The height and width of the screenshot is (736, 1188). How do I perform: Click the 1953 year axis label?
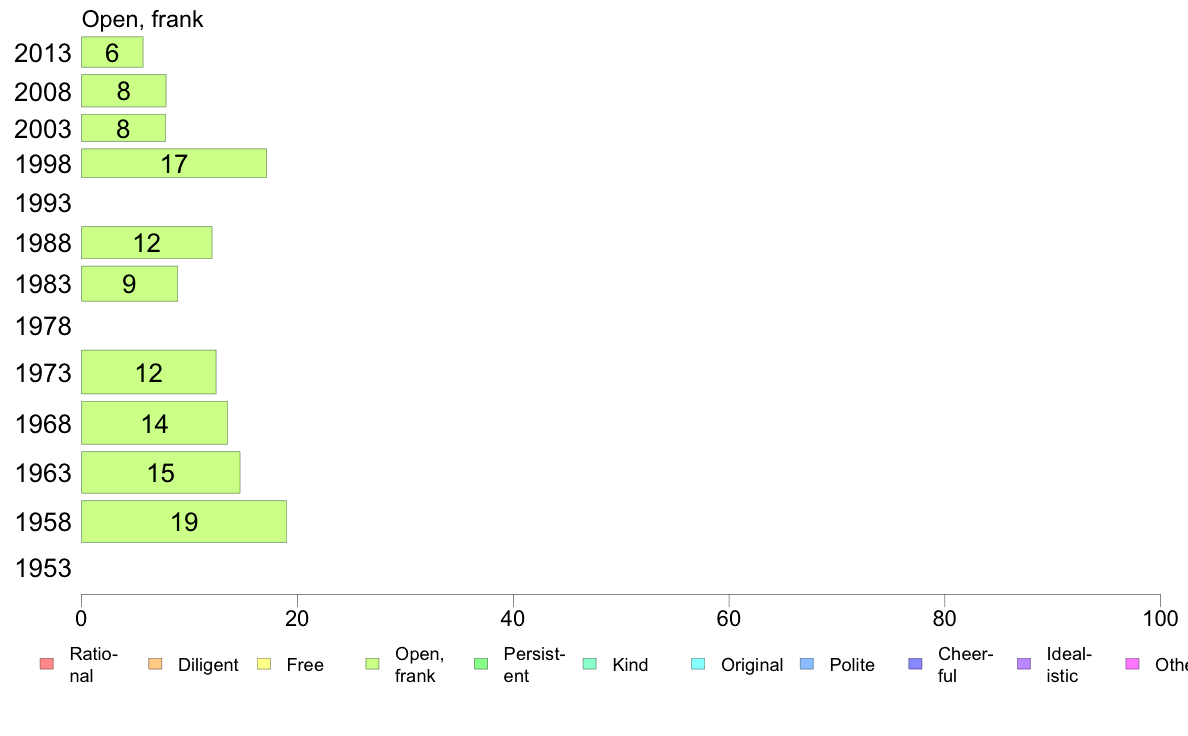pyautogui.click(x=43, y=568)
